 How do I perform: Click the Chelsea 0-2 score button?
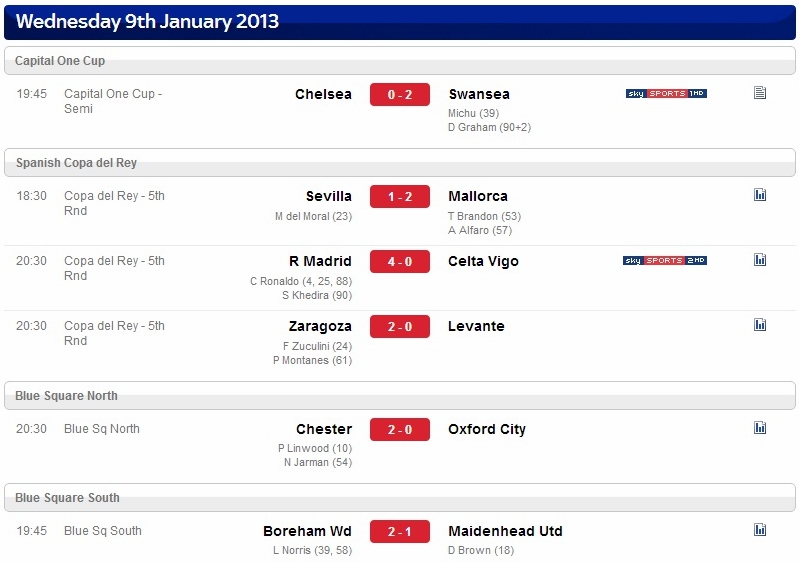(400, 94)
